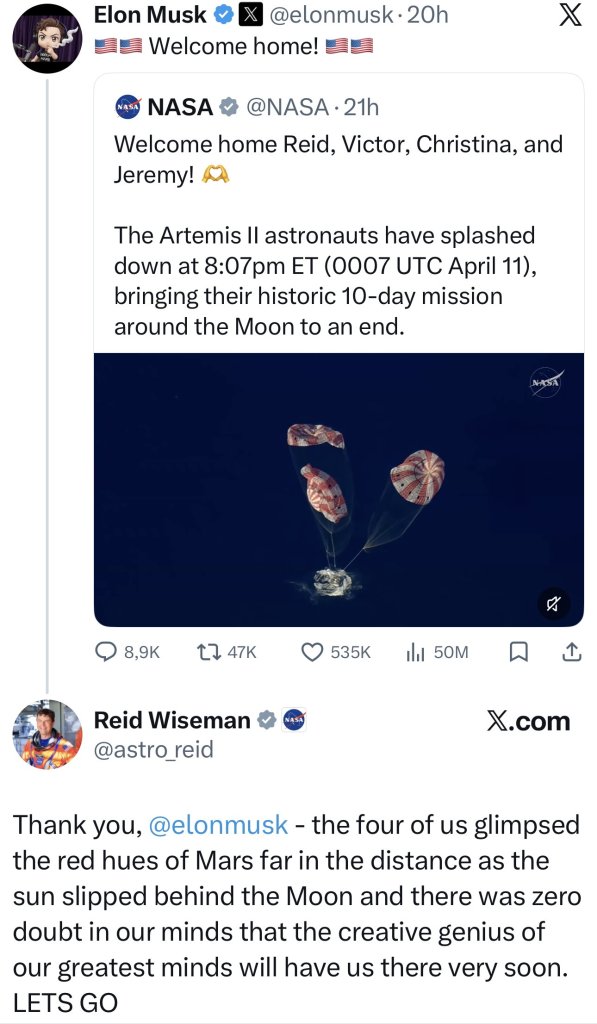
Task: Open view analytics bar chart icon
Action: pos(416,651)
